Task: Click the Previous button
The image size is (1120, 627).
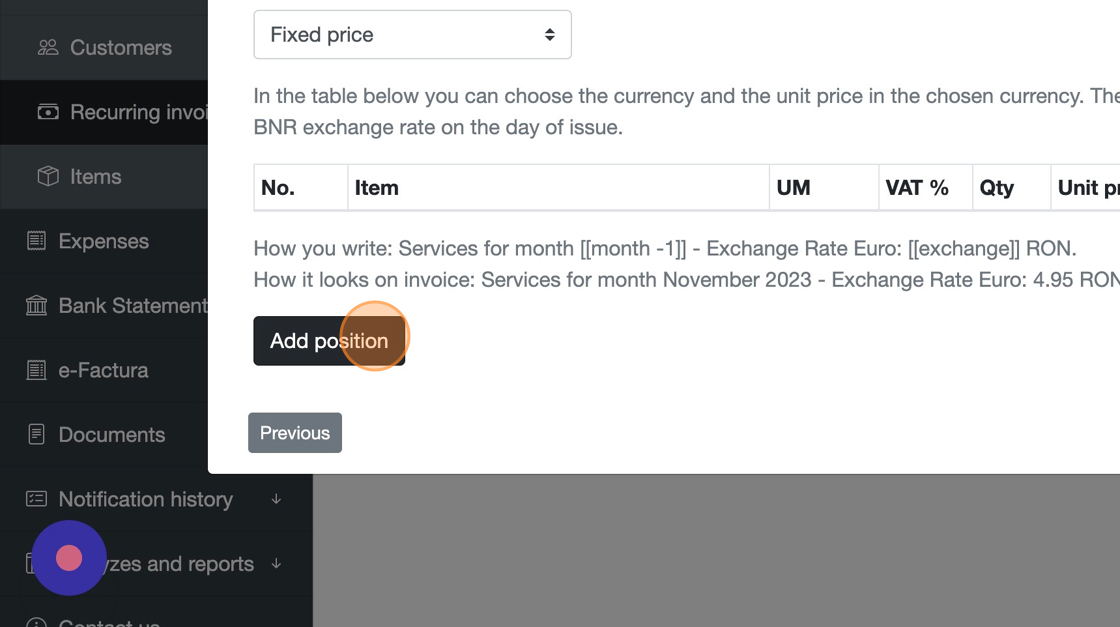Action: pyautogui.click(x=295, y=433)
